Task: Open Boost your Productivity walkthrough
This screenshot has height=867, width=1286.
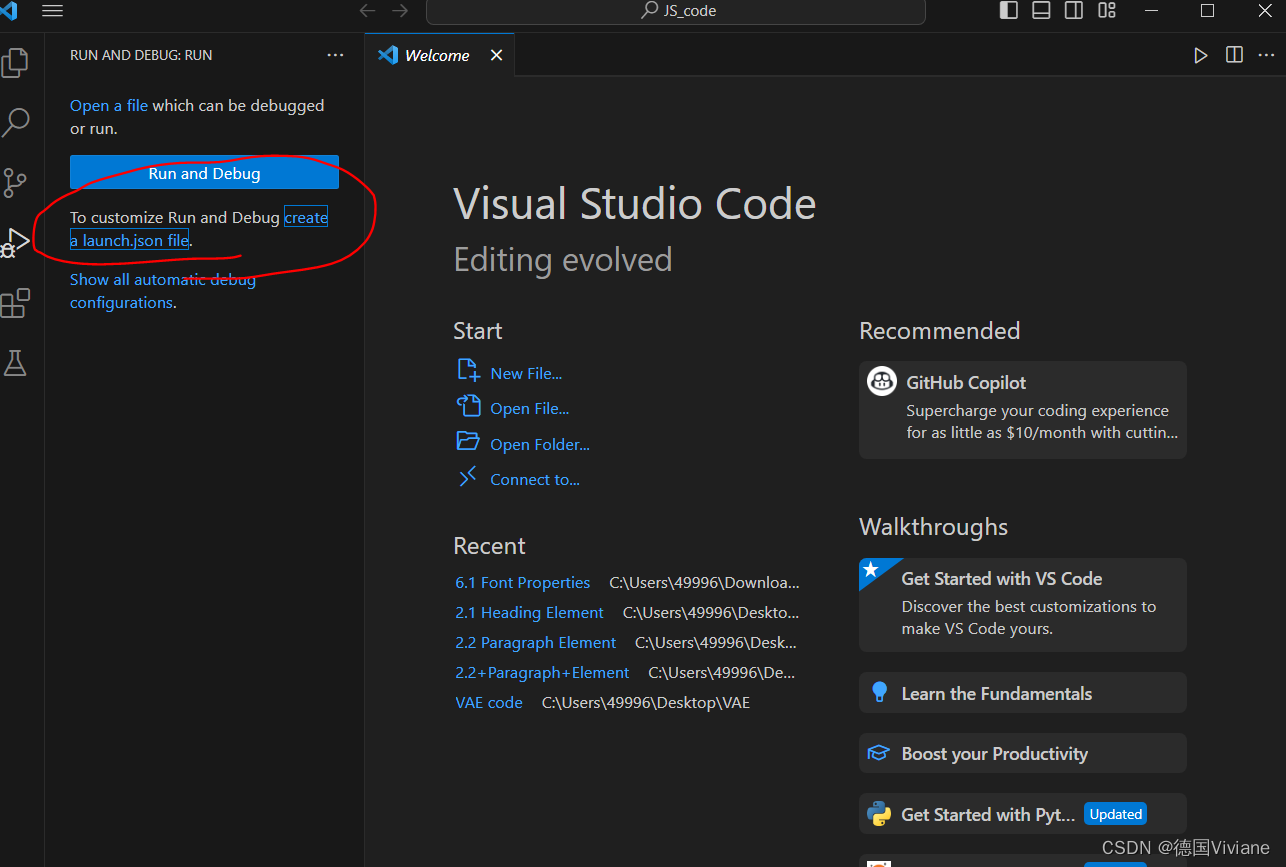Action: tap(1023, 753)
